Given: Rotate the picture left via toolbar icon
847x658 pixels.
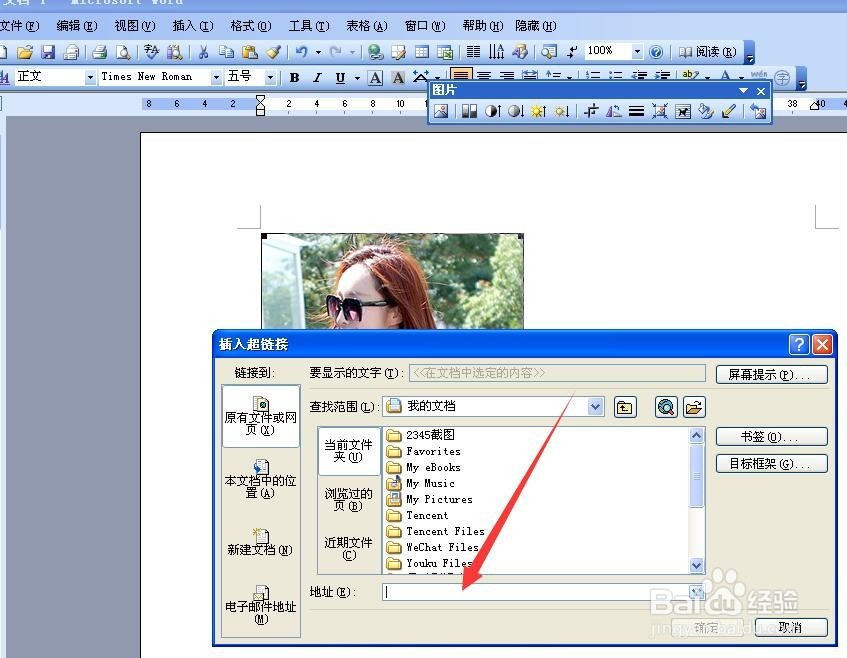Looking at the screenshot, I should (x=613, y=110).
